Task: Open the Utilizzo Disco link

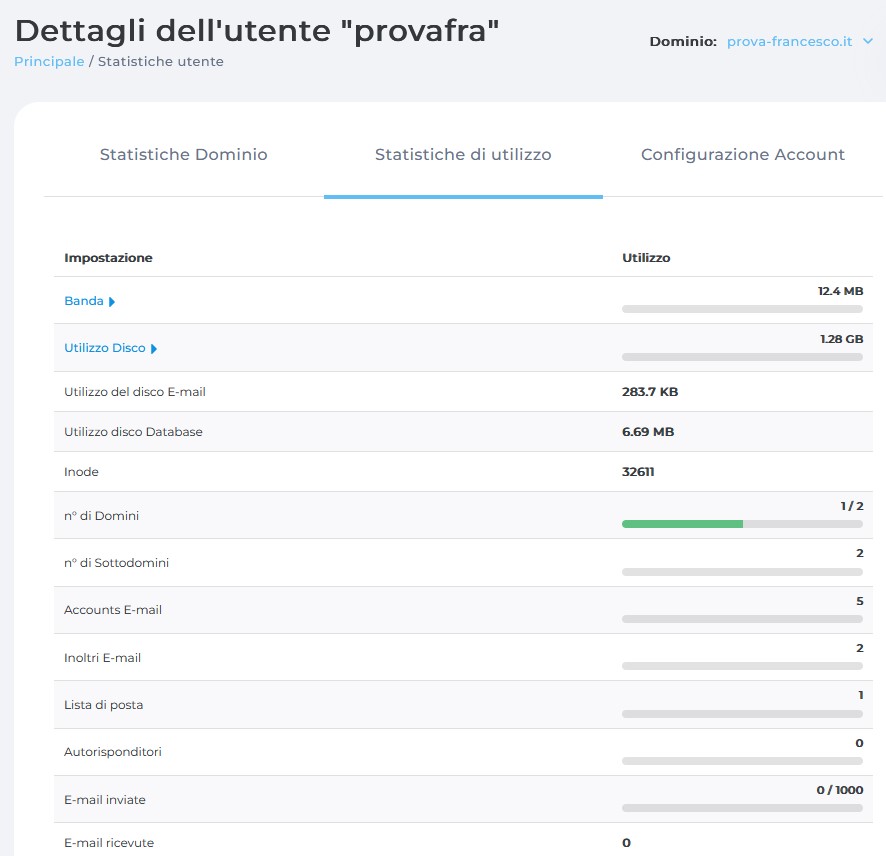Action: (104, 348)
